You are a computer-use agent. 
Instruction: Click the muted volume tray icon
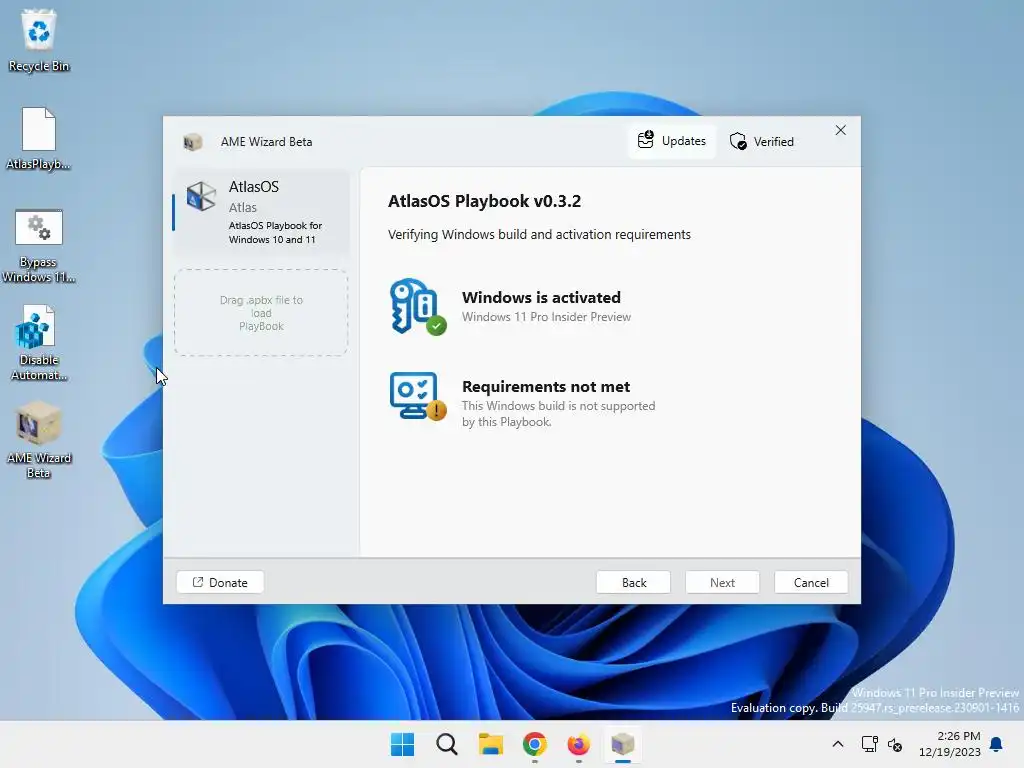click(895, 744)
